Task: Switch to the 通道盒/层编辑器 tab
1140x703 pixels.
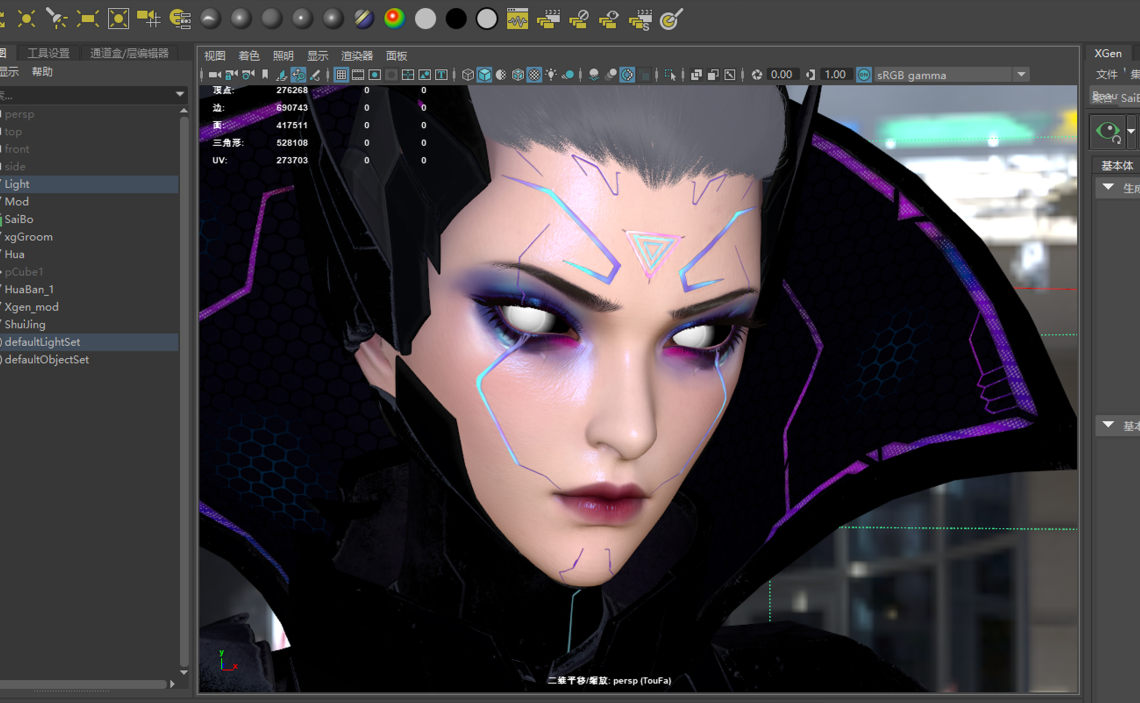Action: pos(129,53)
